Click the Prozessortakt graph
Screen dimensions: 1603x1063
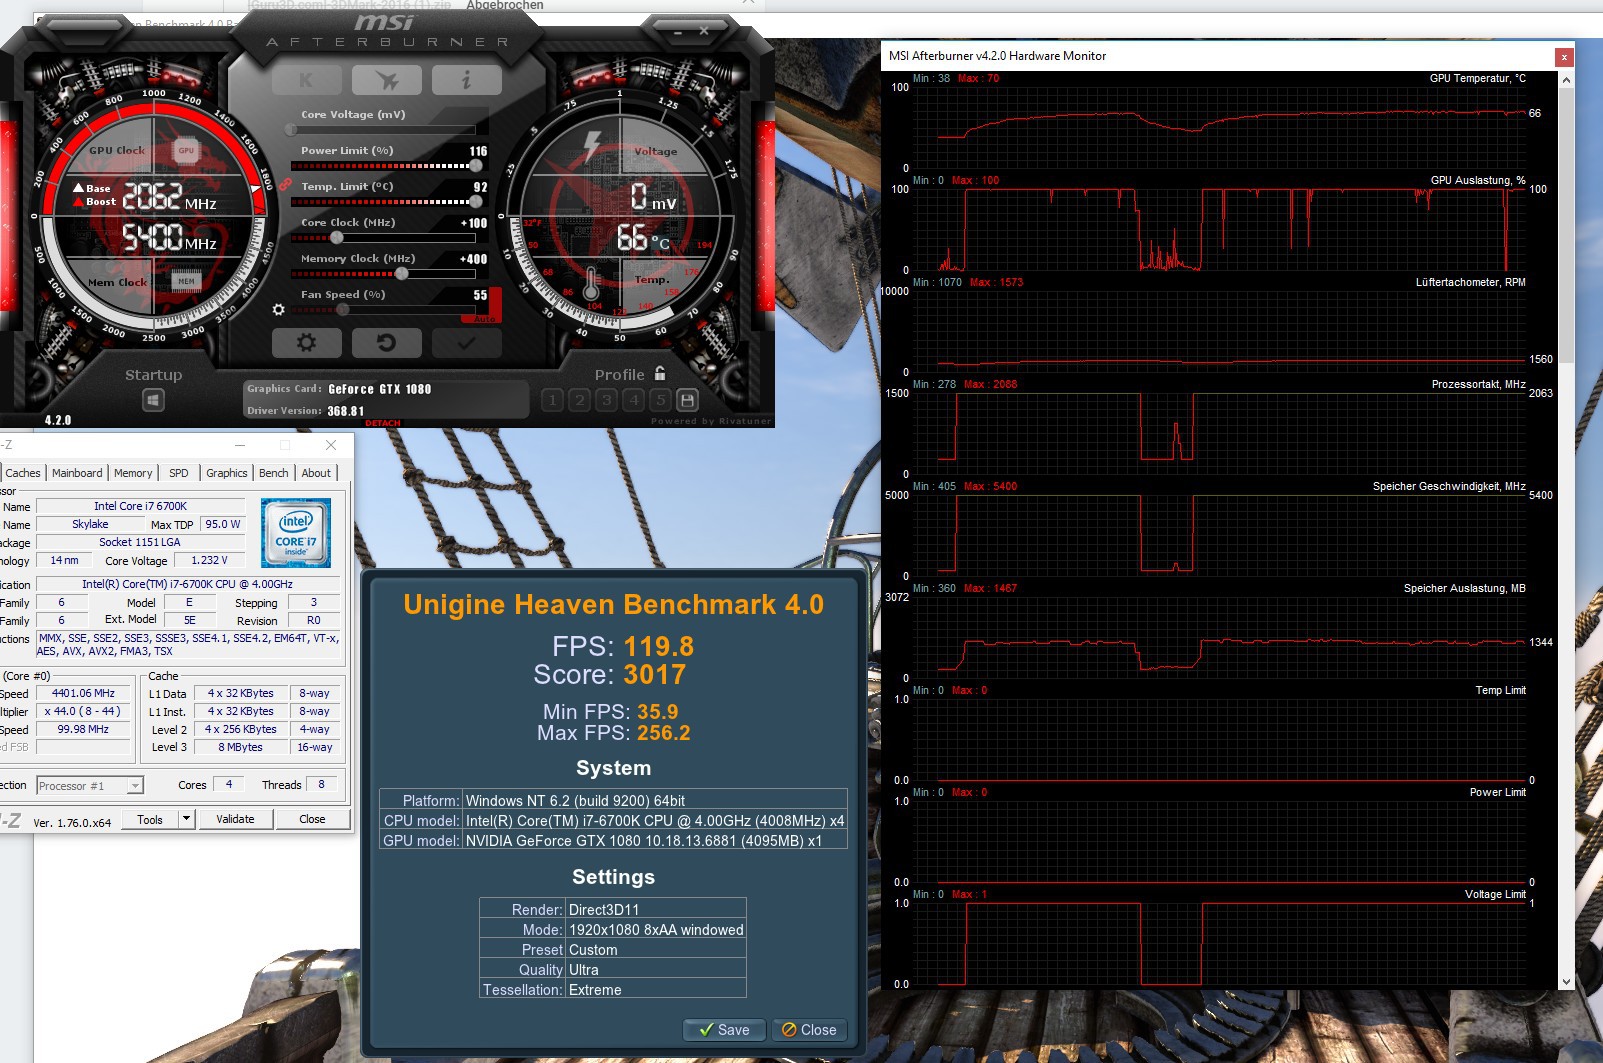tap(1220, 433)
